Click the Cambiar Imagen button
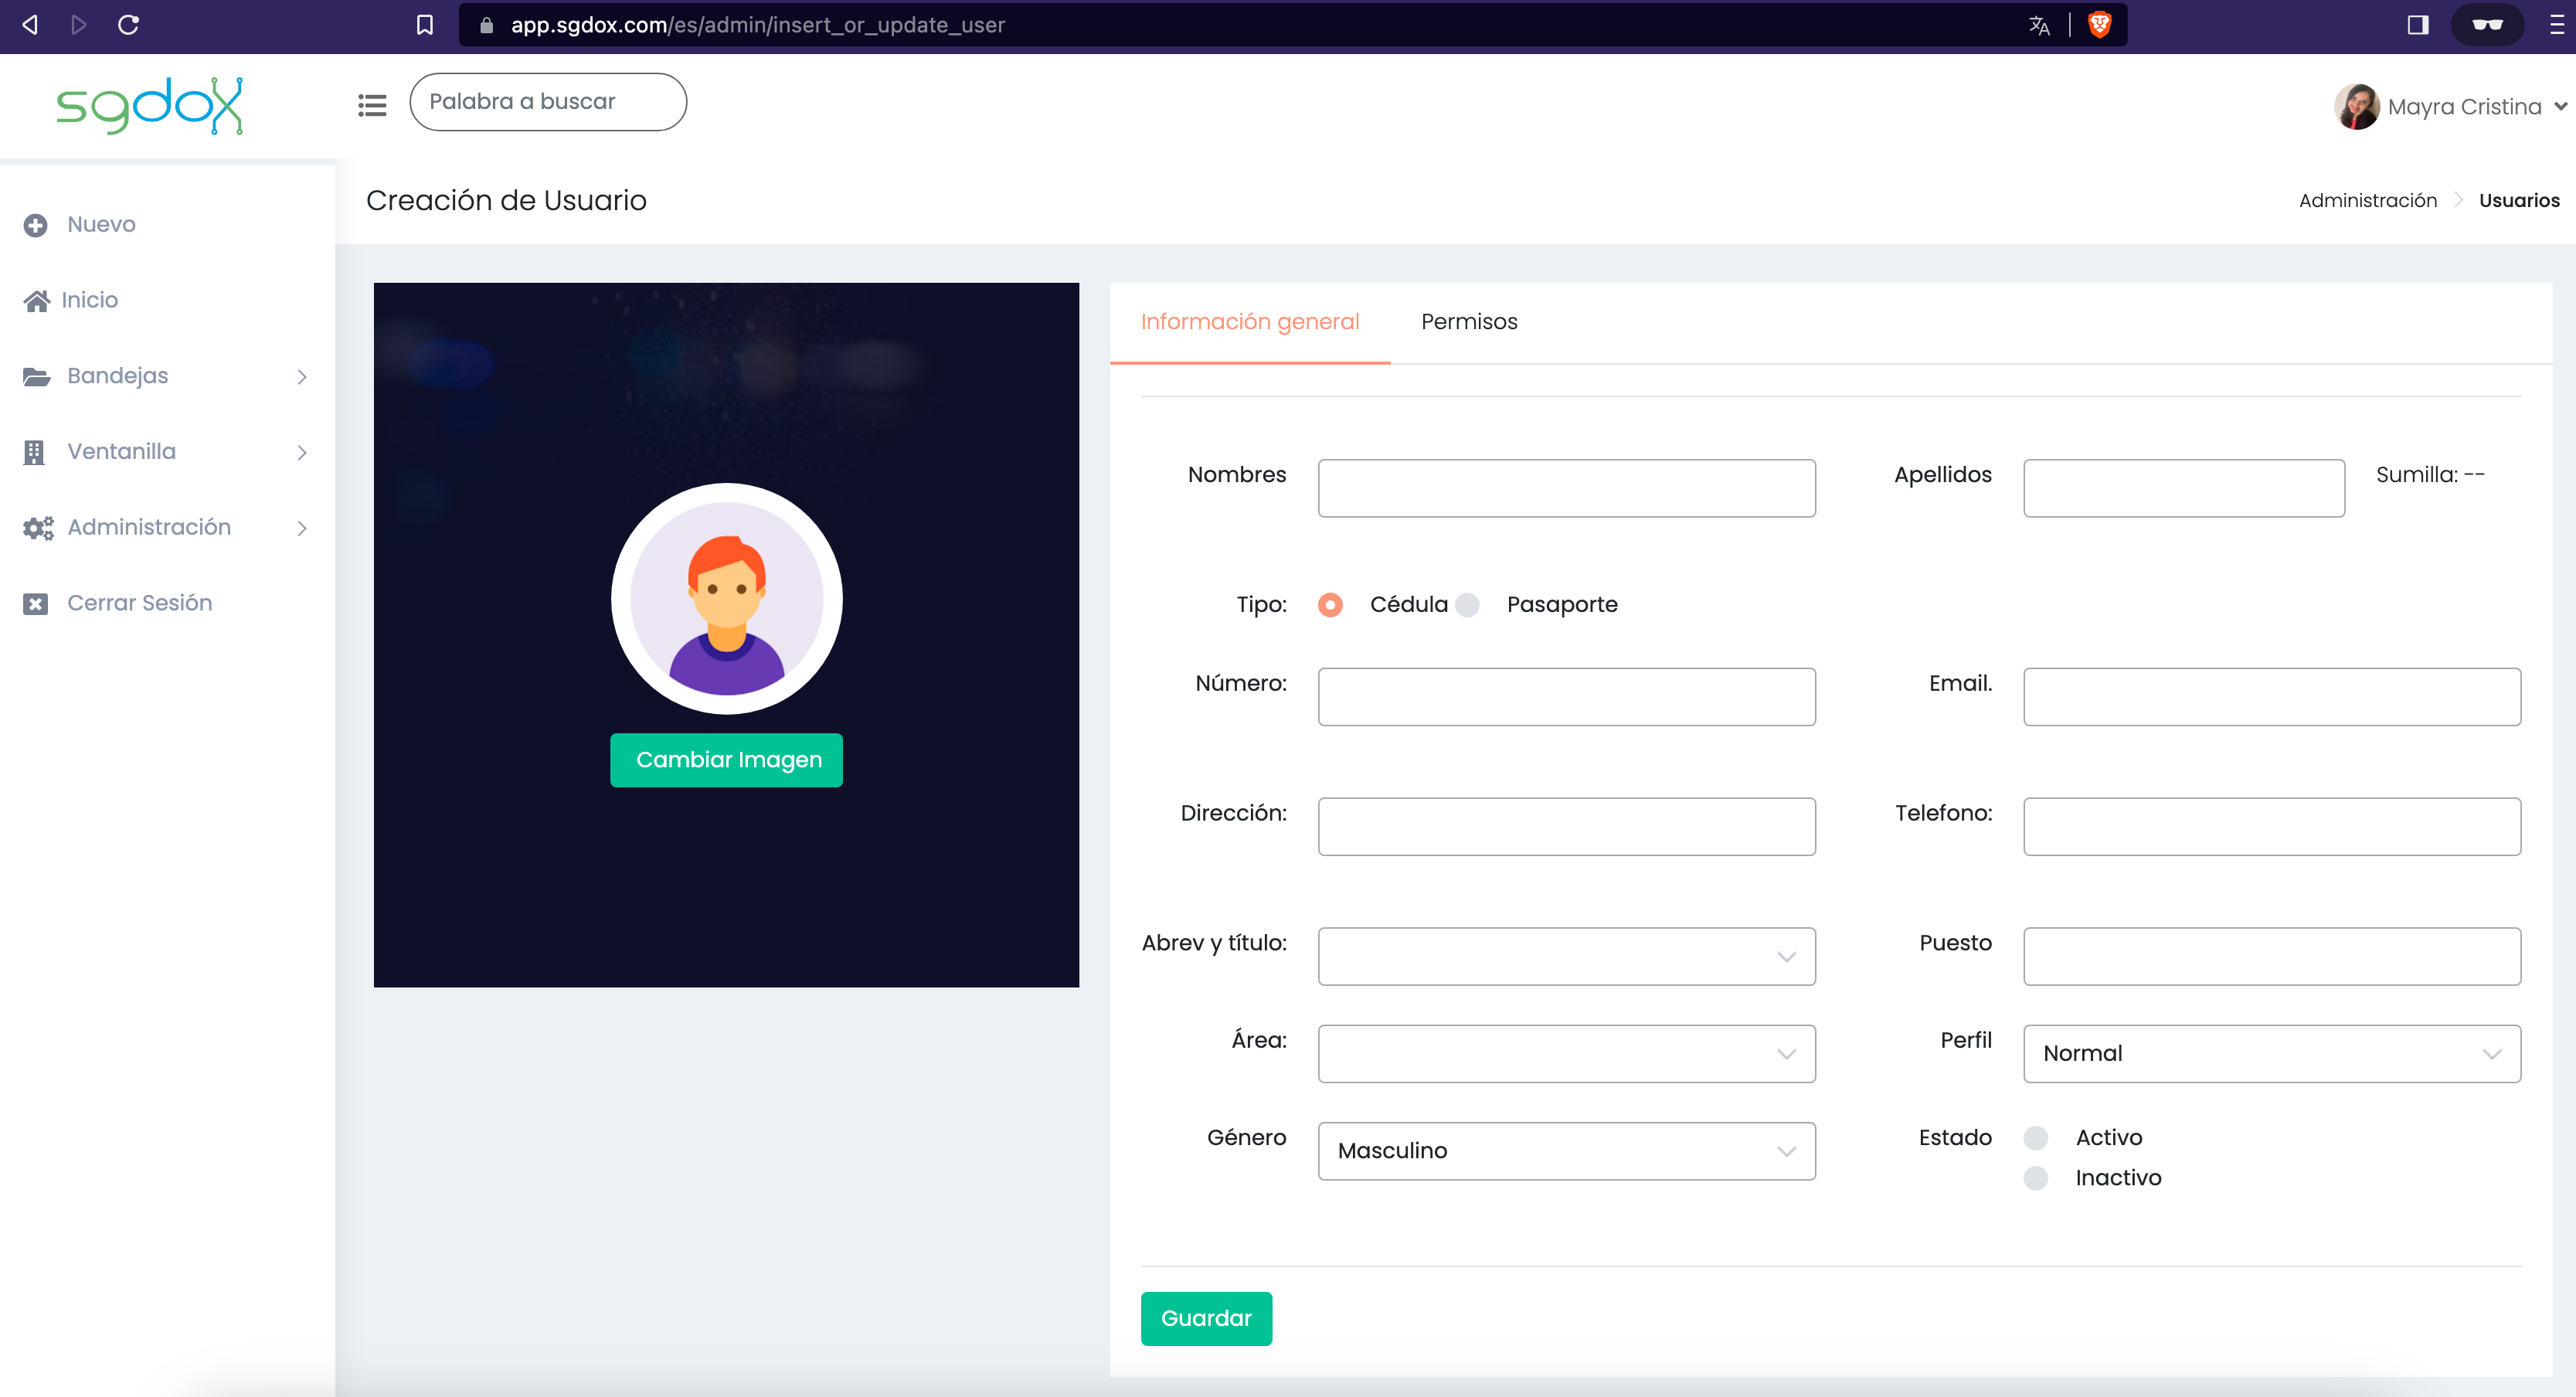 pyautogui.click(x=727, y=760)
